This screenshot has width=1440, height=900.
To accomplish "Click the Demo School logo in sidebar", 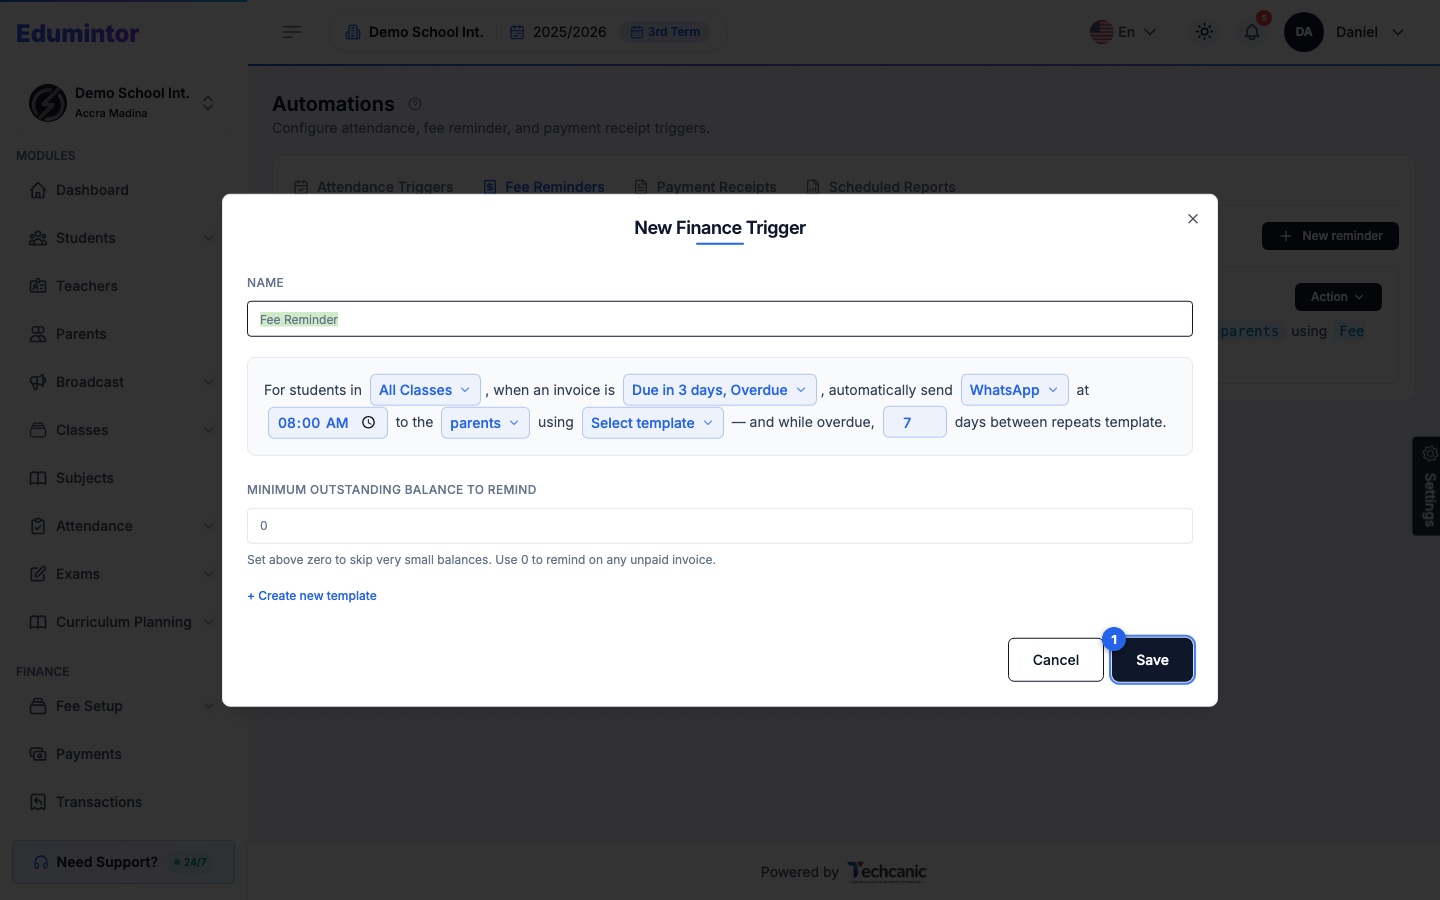I will [x=48, y=103].
